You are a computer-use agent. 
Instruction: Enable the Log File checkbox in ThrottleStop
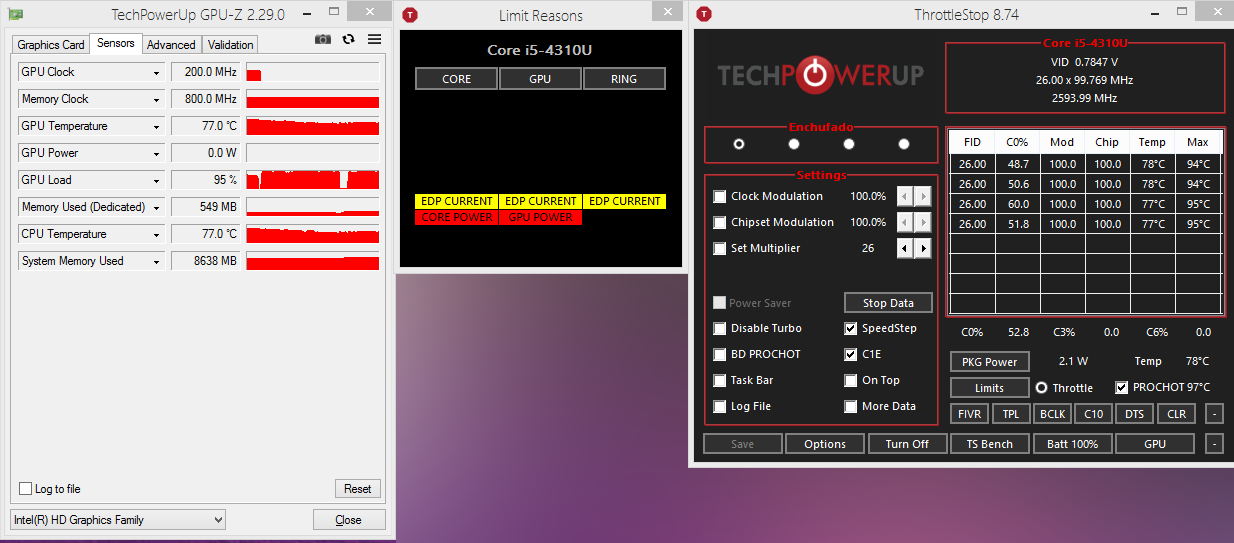[720, 406]
